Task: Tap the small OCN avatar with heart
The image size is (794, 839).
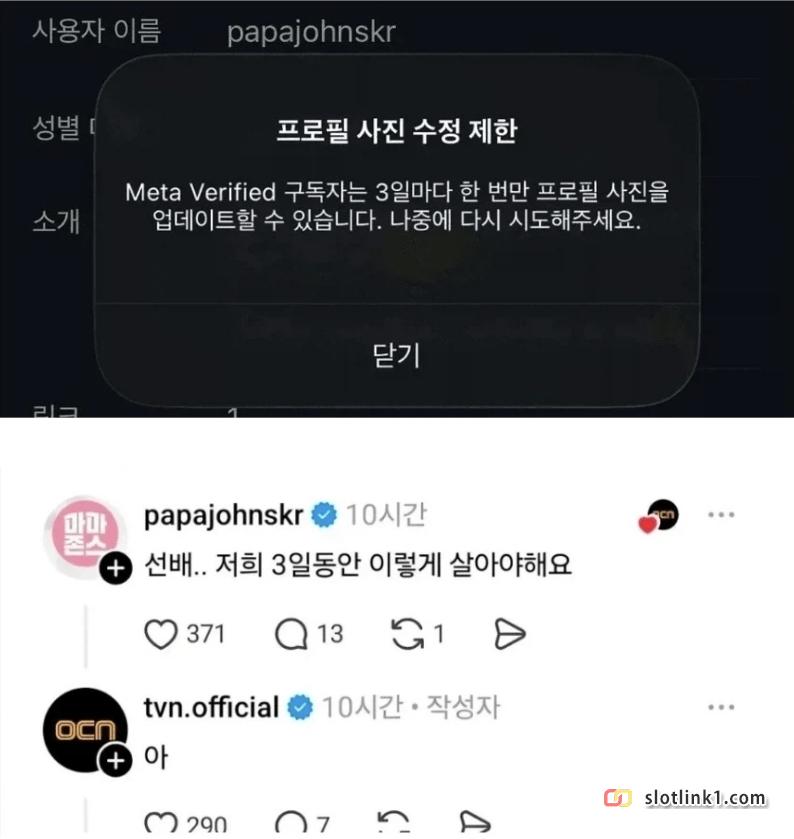Action: click(660, 516)
